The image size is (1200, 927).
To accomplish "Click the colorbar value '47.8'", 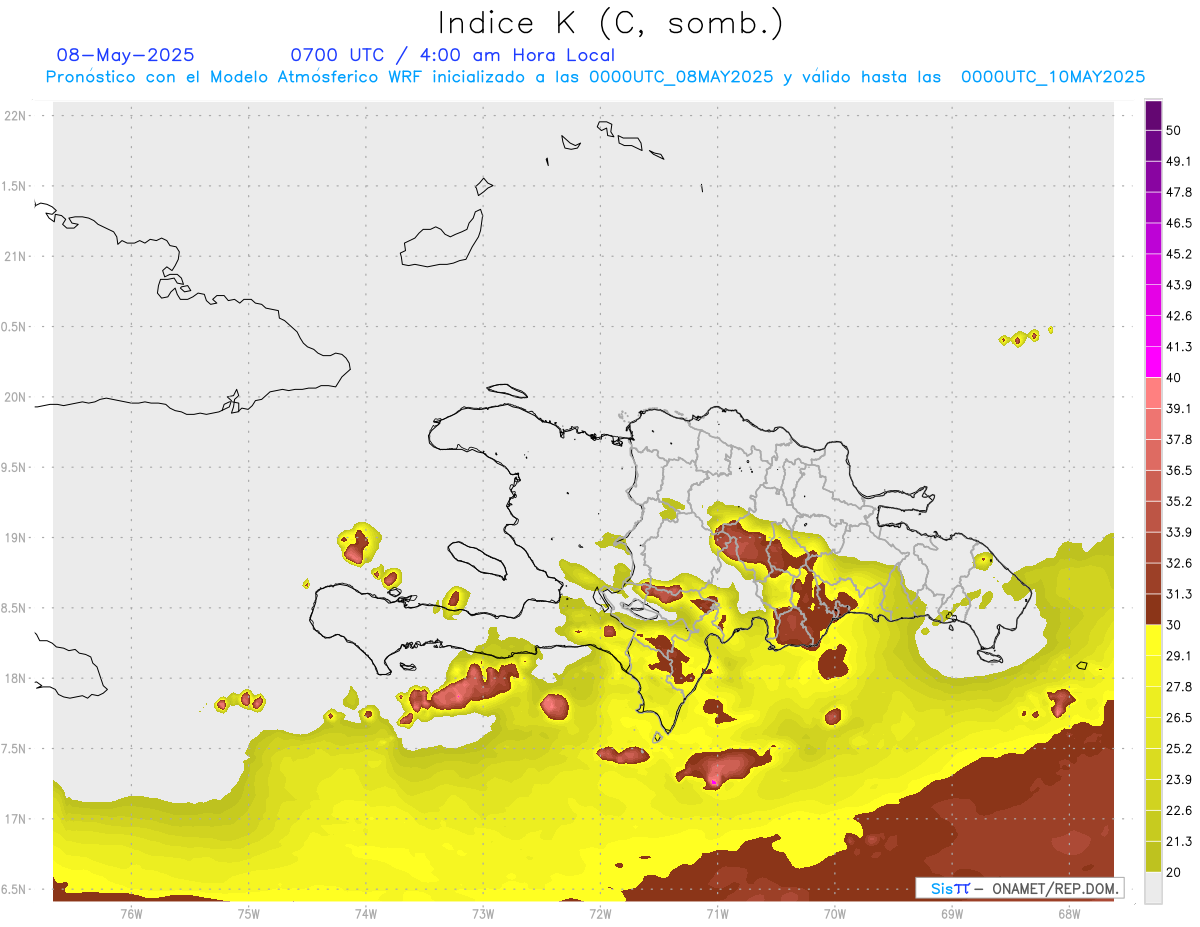I will [x=1179, y=192].
